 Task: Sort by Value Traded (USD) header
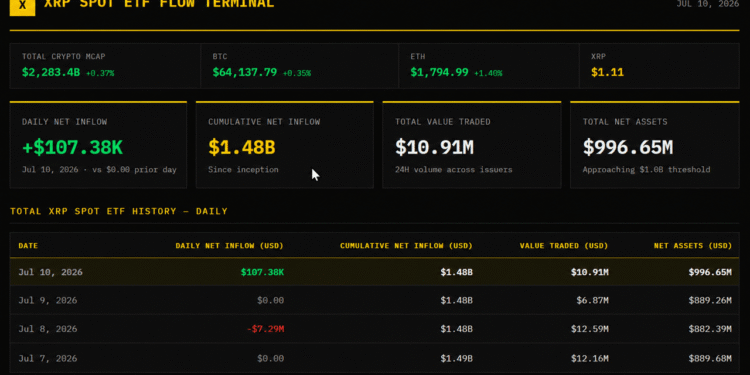[564, 246]
